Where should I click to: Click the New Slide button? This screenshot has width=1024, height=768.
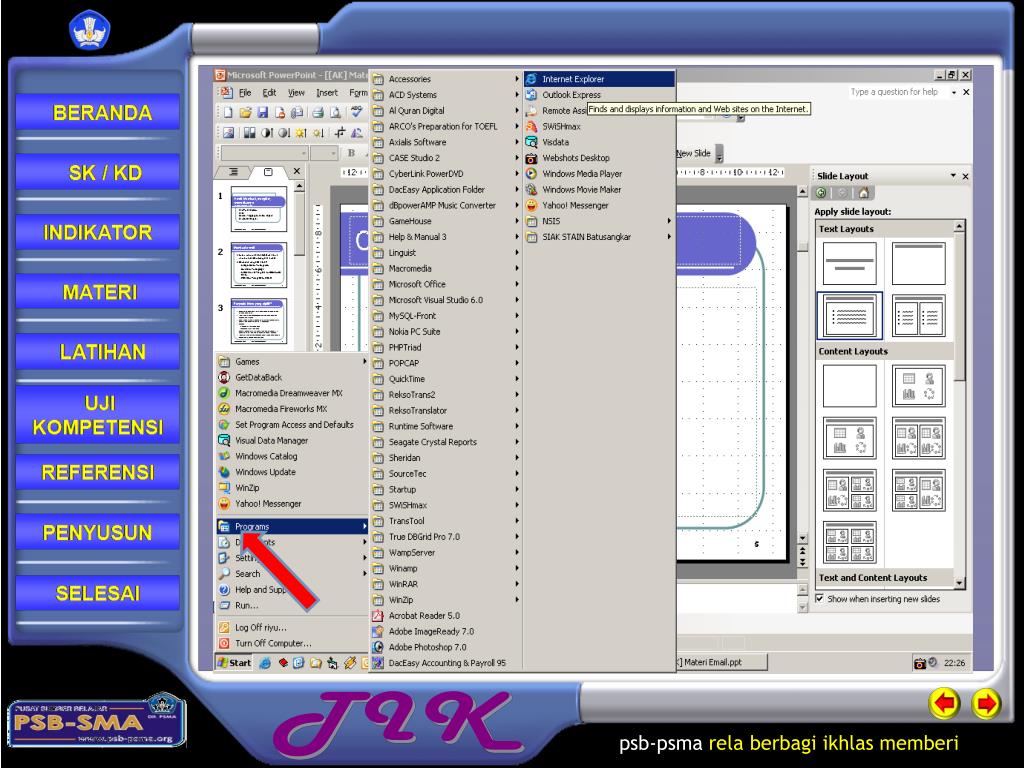click(x=693, y=153)
